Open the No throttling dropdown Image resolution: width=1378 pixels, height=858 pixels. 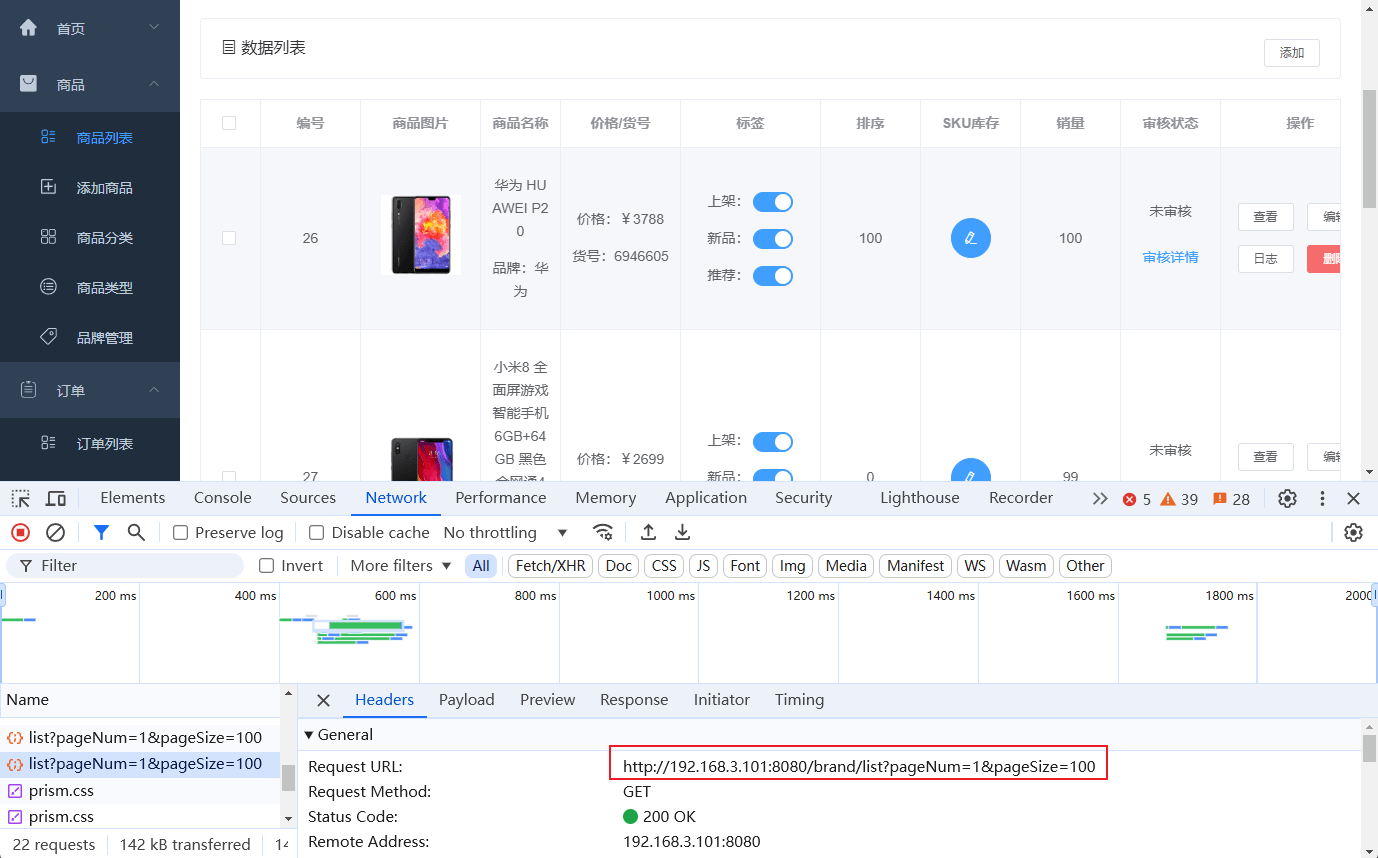(505, 533)
